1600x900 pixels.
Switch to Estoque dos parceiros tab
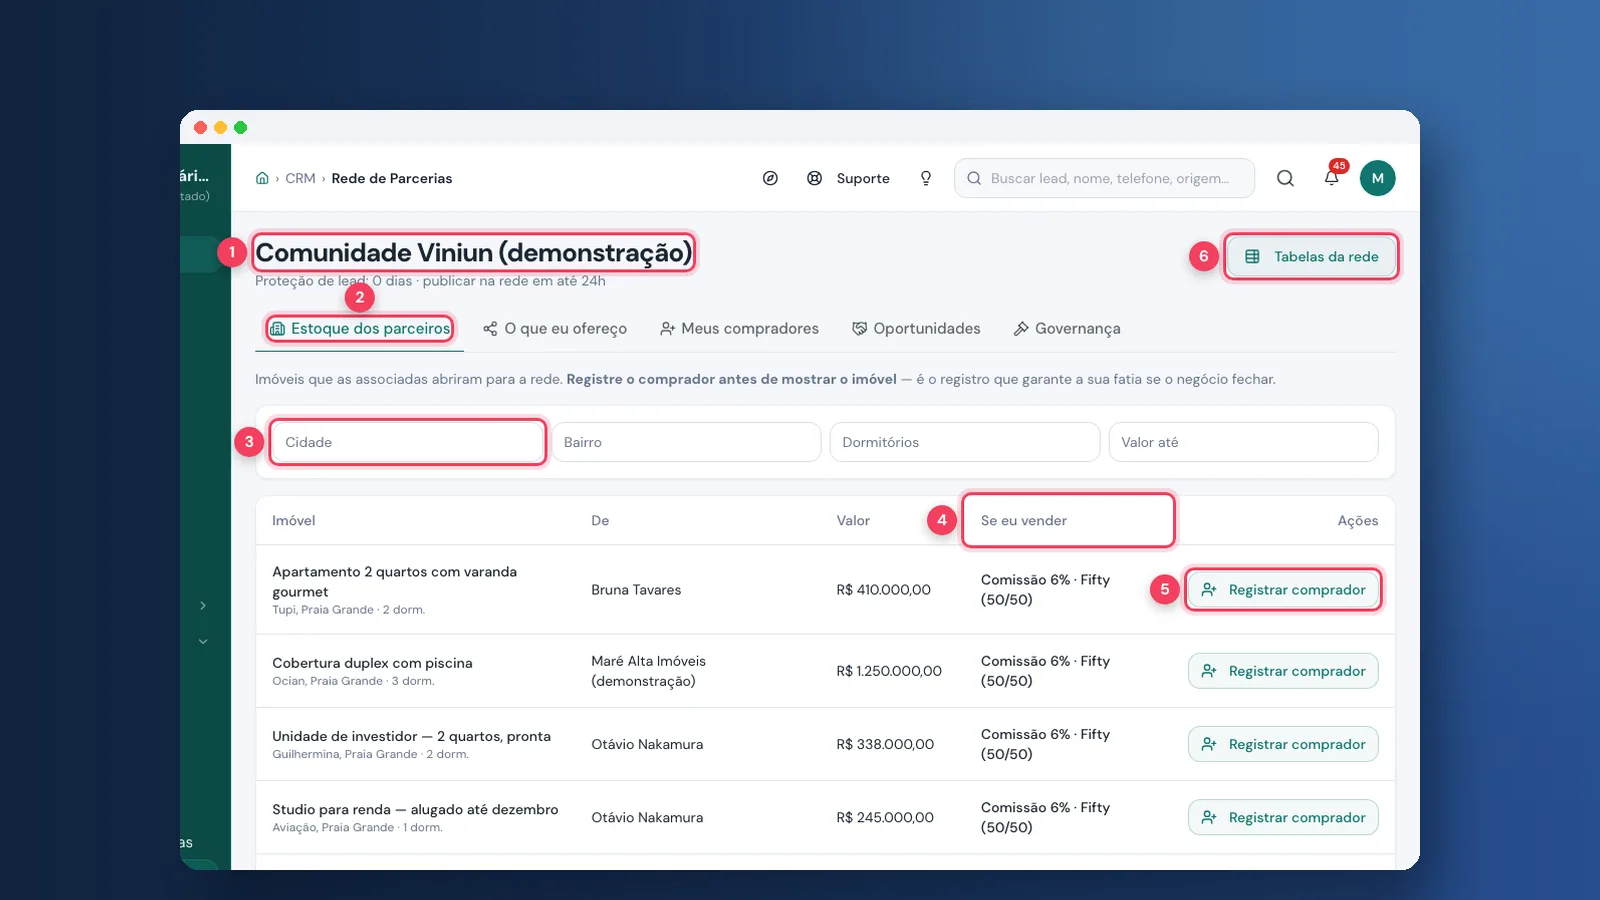tap(361, 328)
